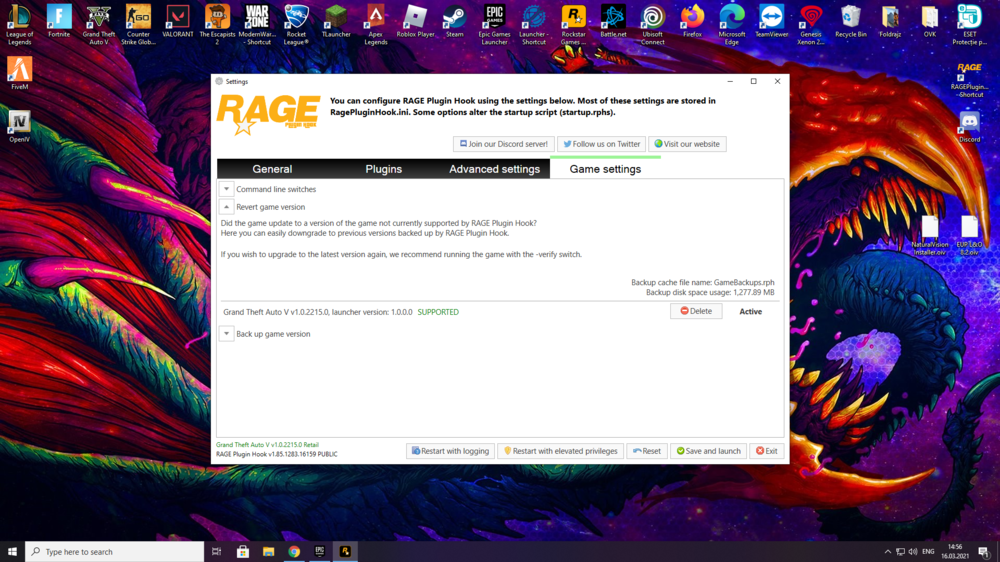Delete the GTA V v1.0.2215.0 backup

[696, 311]
